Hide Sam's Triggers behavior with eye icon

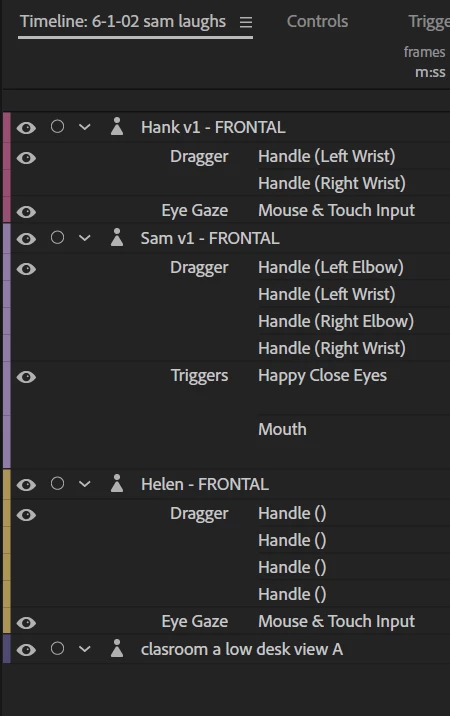(x=26, y=377)
